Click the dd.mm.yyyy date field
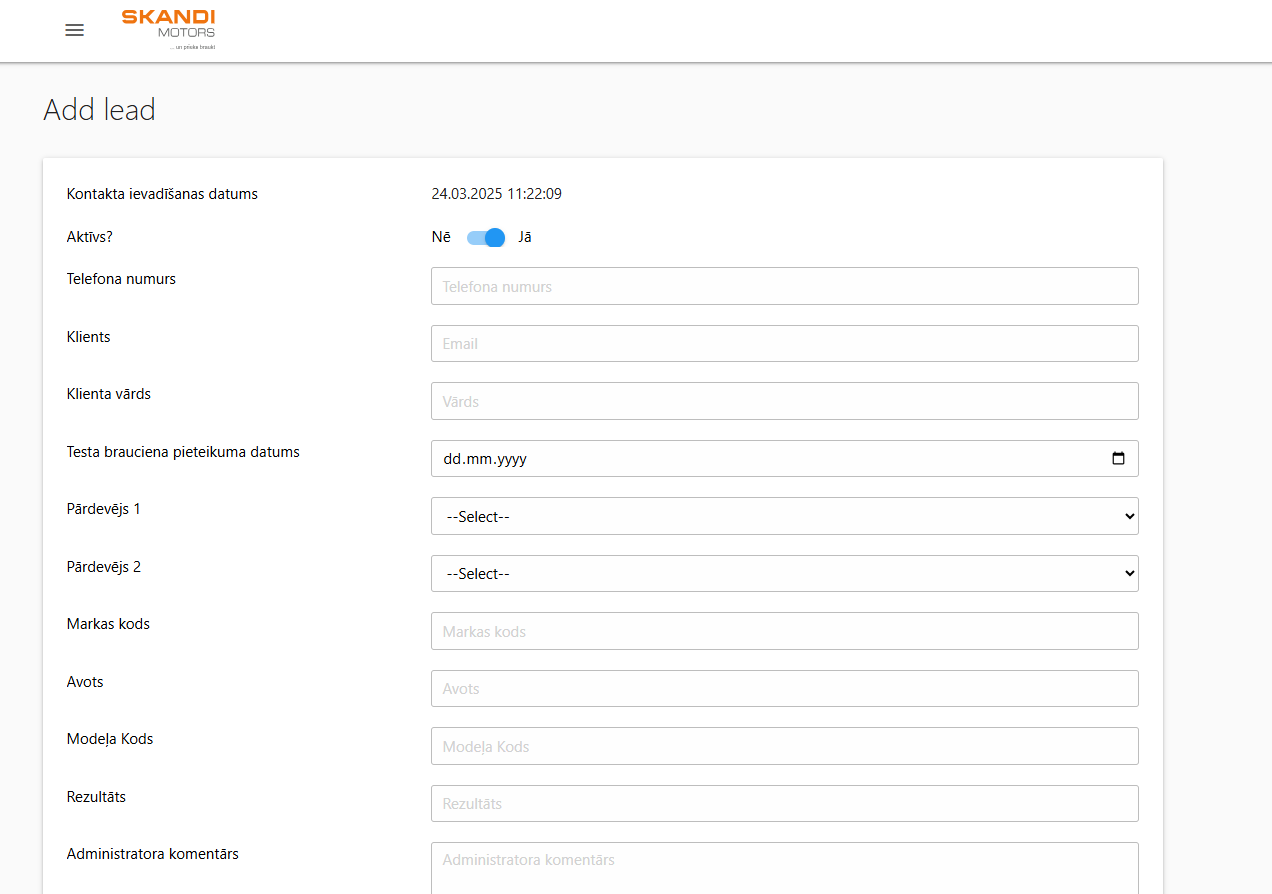Viewport: 1272px width, 894px height. pyautogui.click(x=700, y=458)
